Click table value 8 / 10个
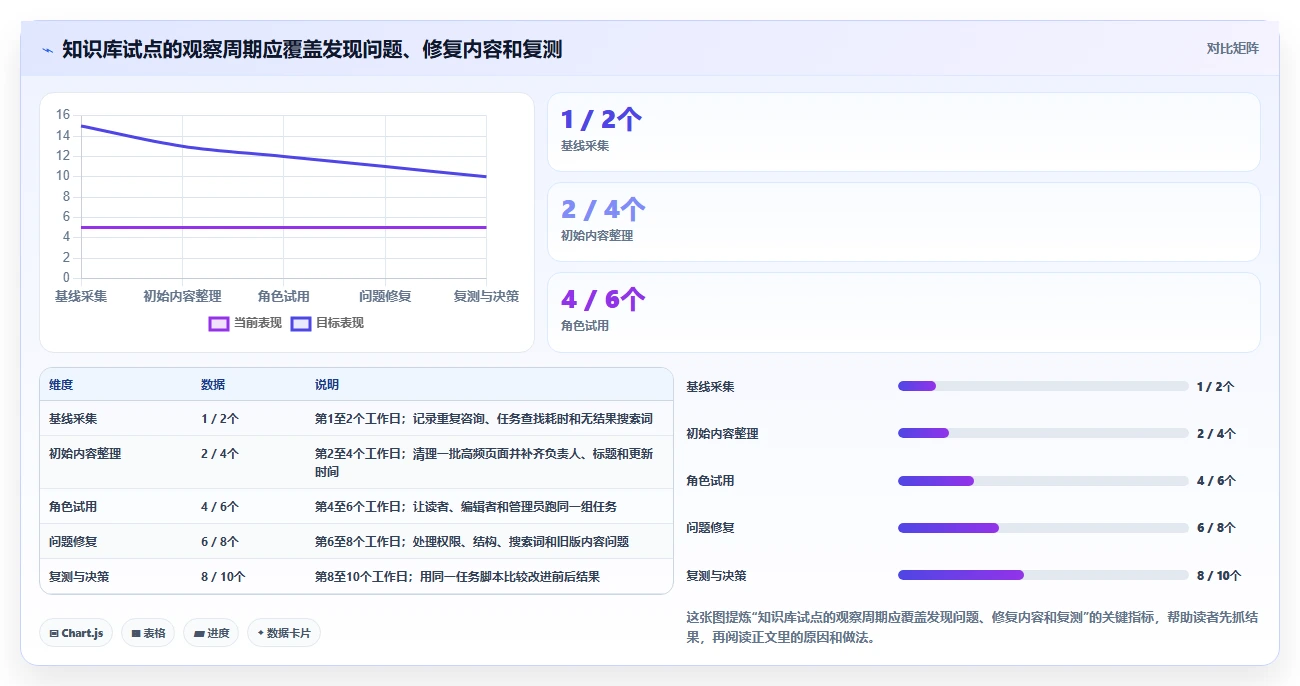Image resolution: width=1300 pixels, height=686 pixels. [223, 577]
